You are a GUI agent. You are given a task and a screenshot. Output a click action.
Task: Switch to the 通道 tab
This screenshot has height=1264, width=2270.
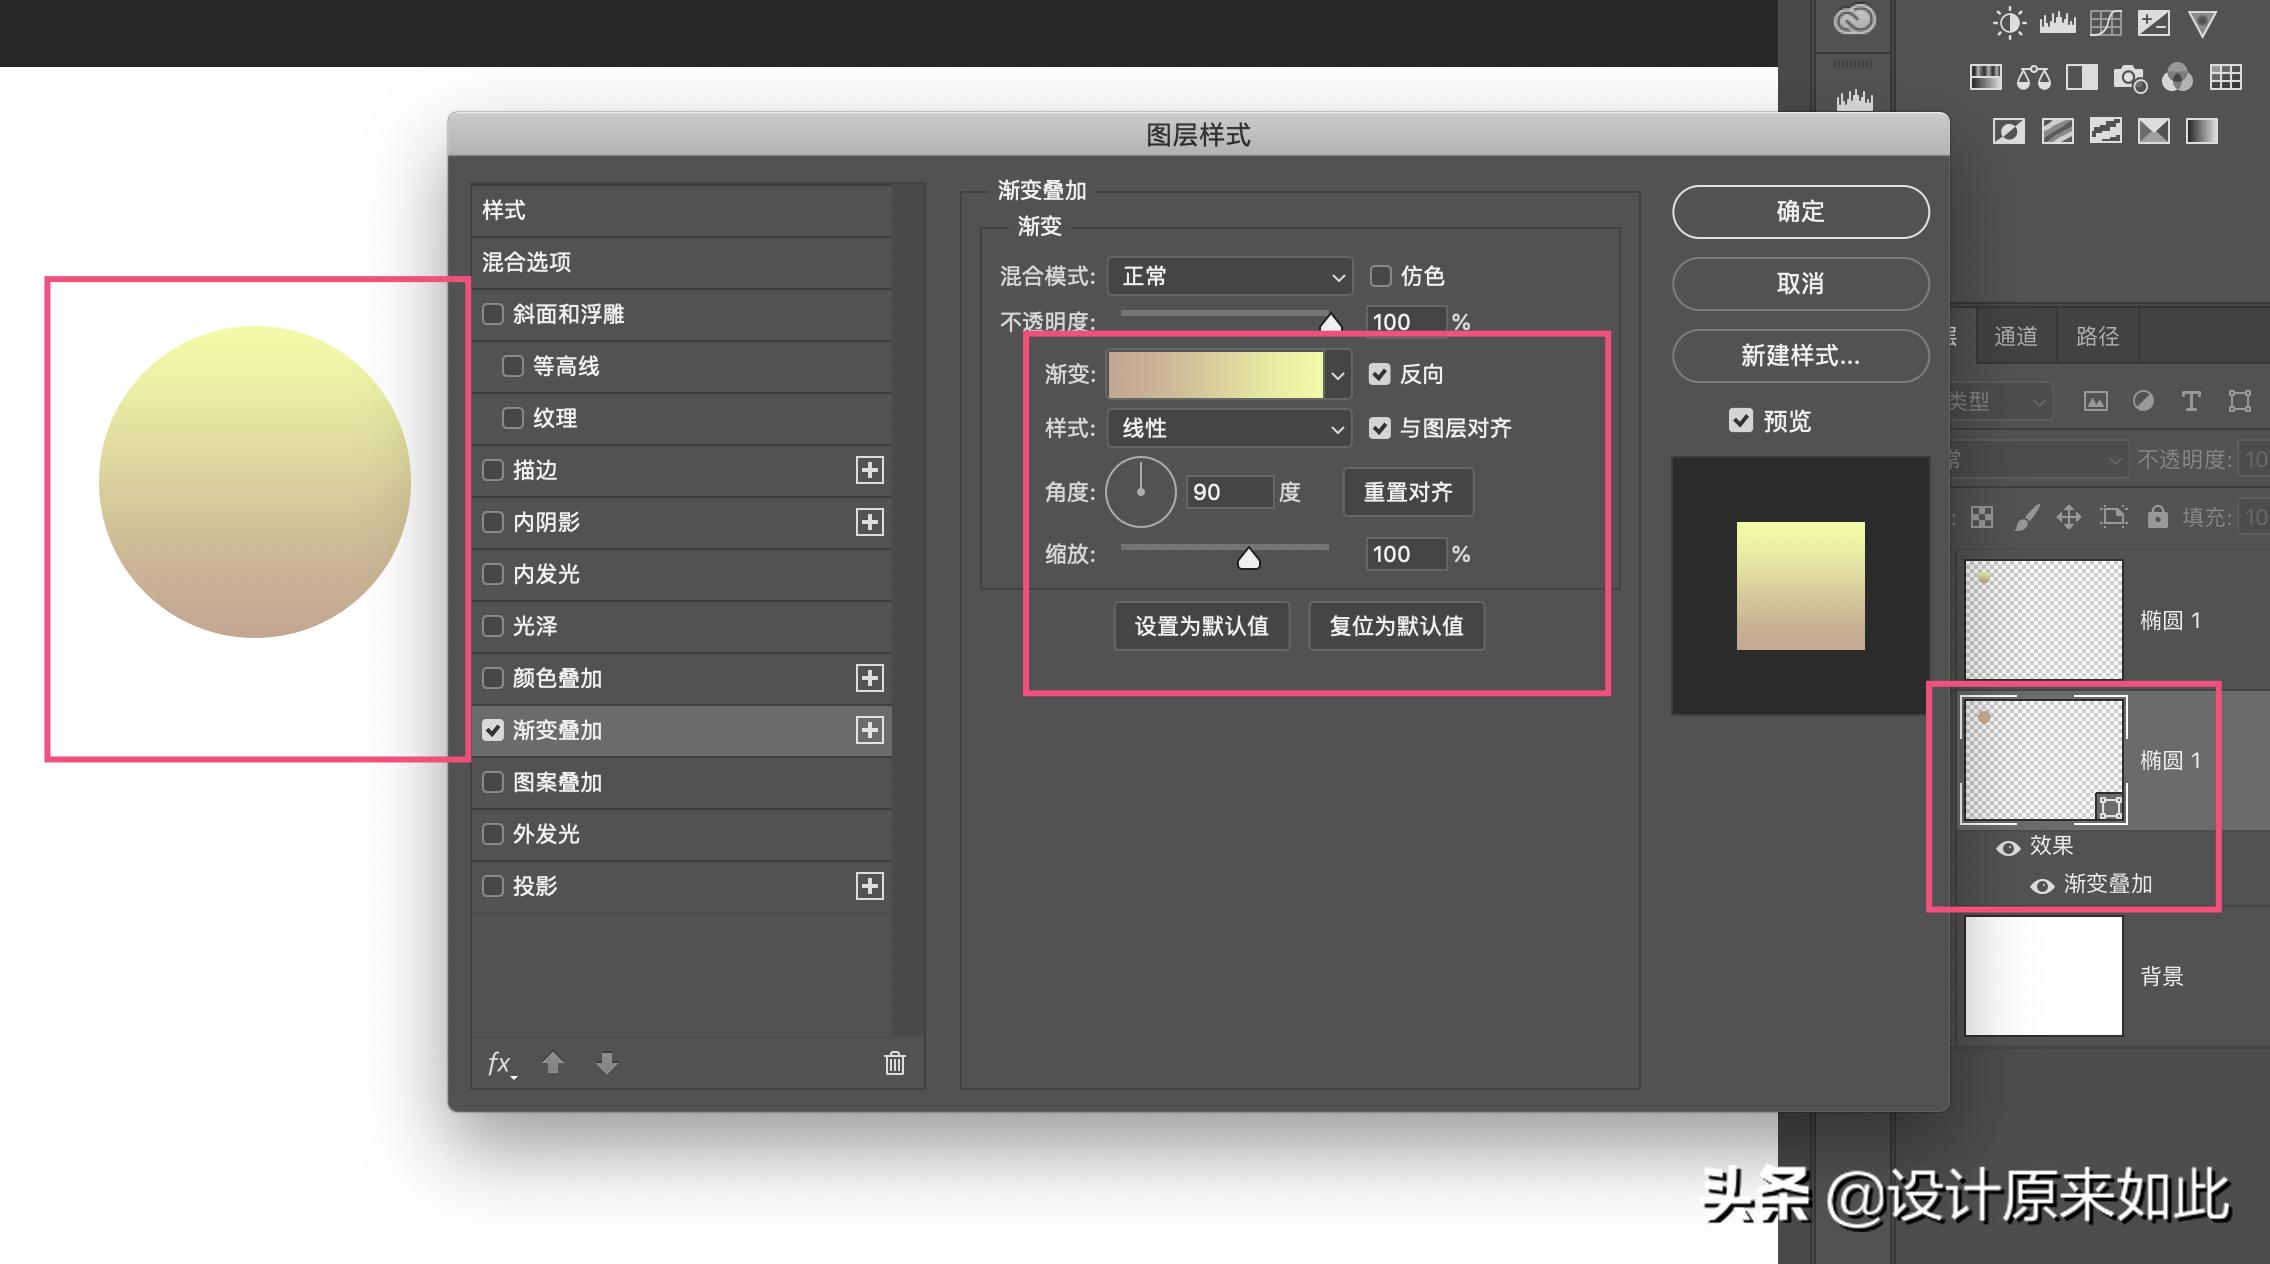pos(2017,336)
